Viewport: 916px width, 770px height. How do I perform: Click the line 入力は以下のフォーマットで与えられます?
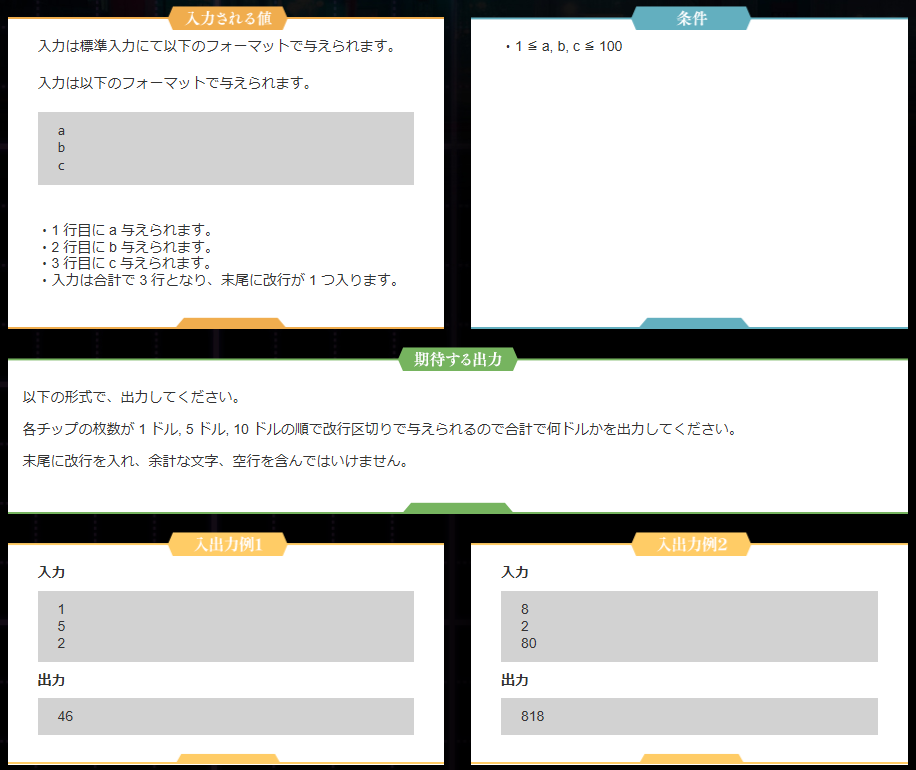tap(175, 83)
